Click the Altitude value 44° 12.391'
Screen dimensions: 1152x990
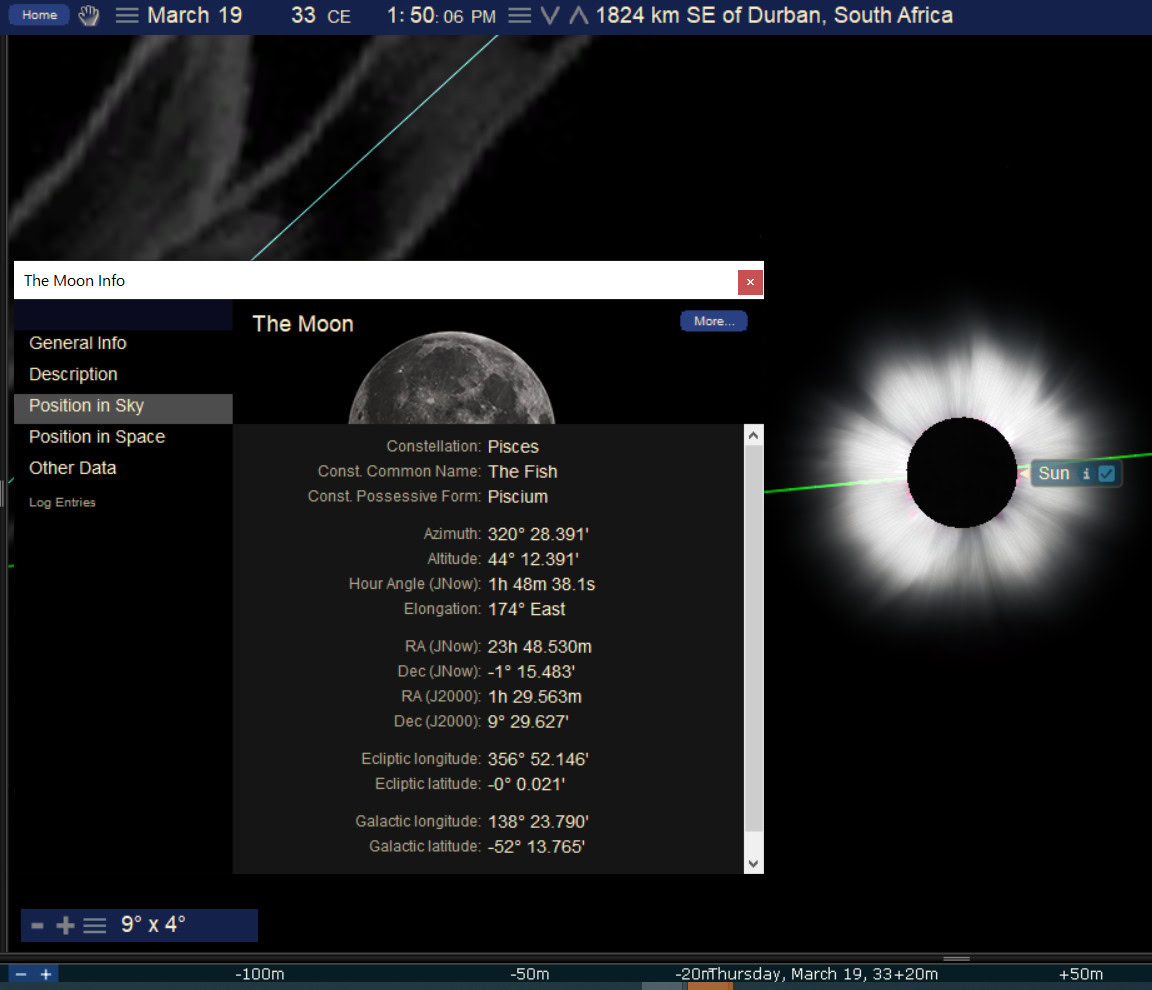533,559
